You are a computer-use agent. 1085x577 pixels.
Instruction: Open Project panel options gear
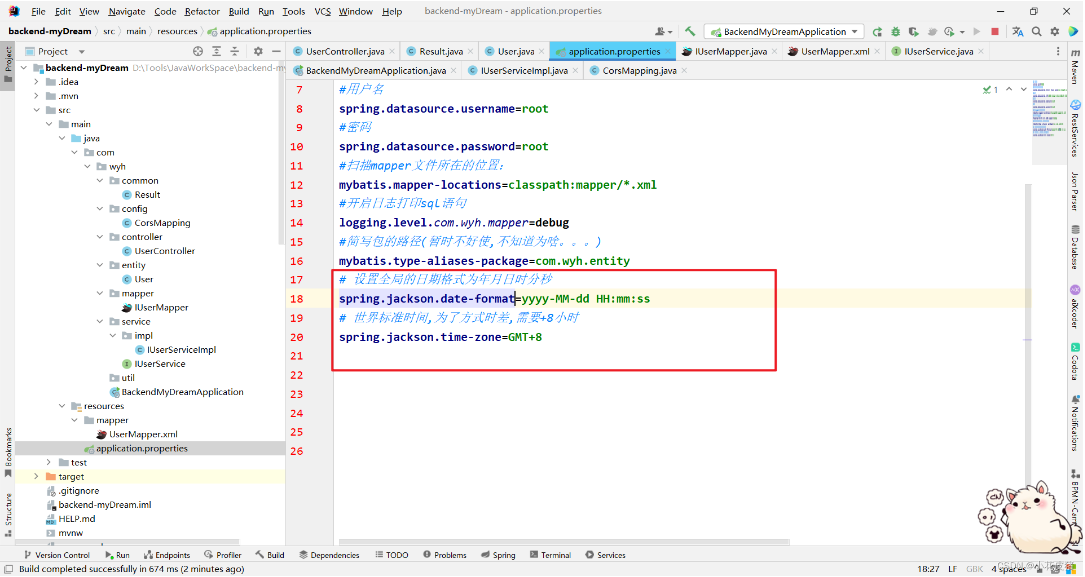click(x=258, y=51)
